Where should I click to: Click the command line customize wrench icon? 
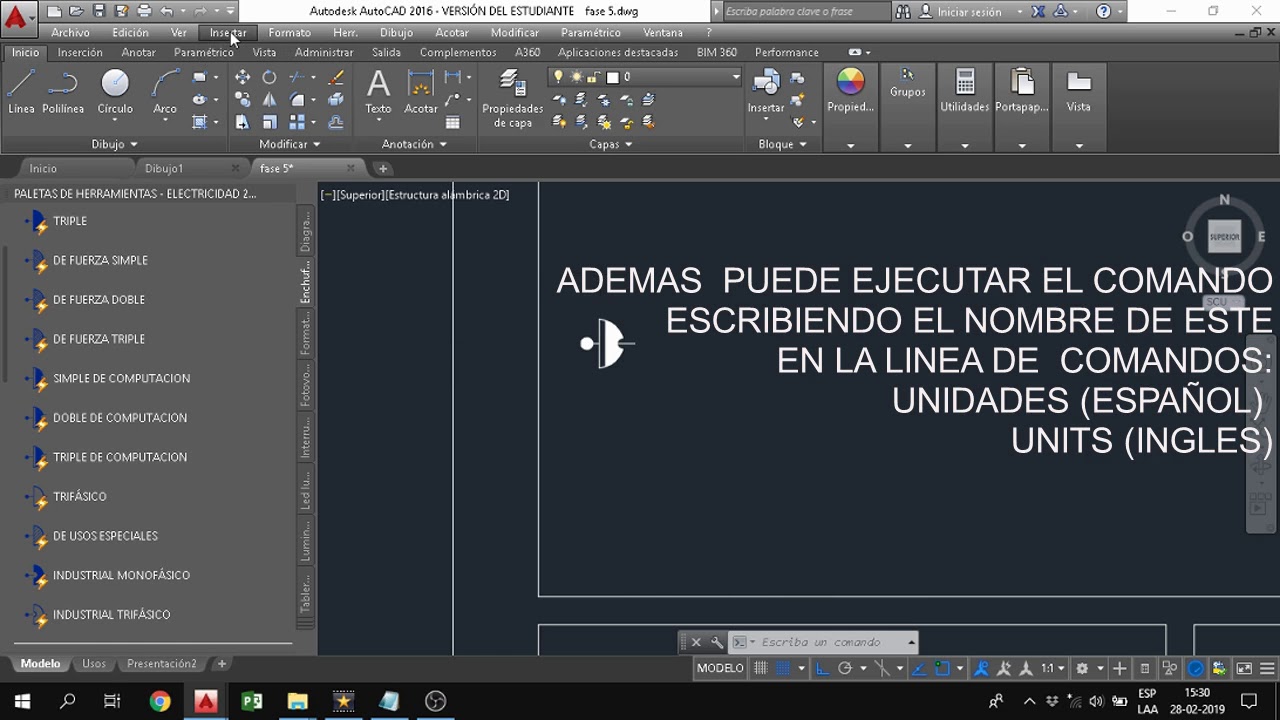716,642
